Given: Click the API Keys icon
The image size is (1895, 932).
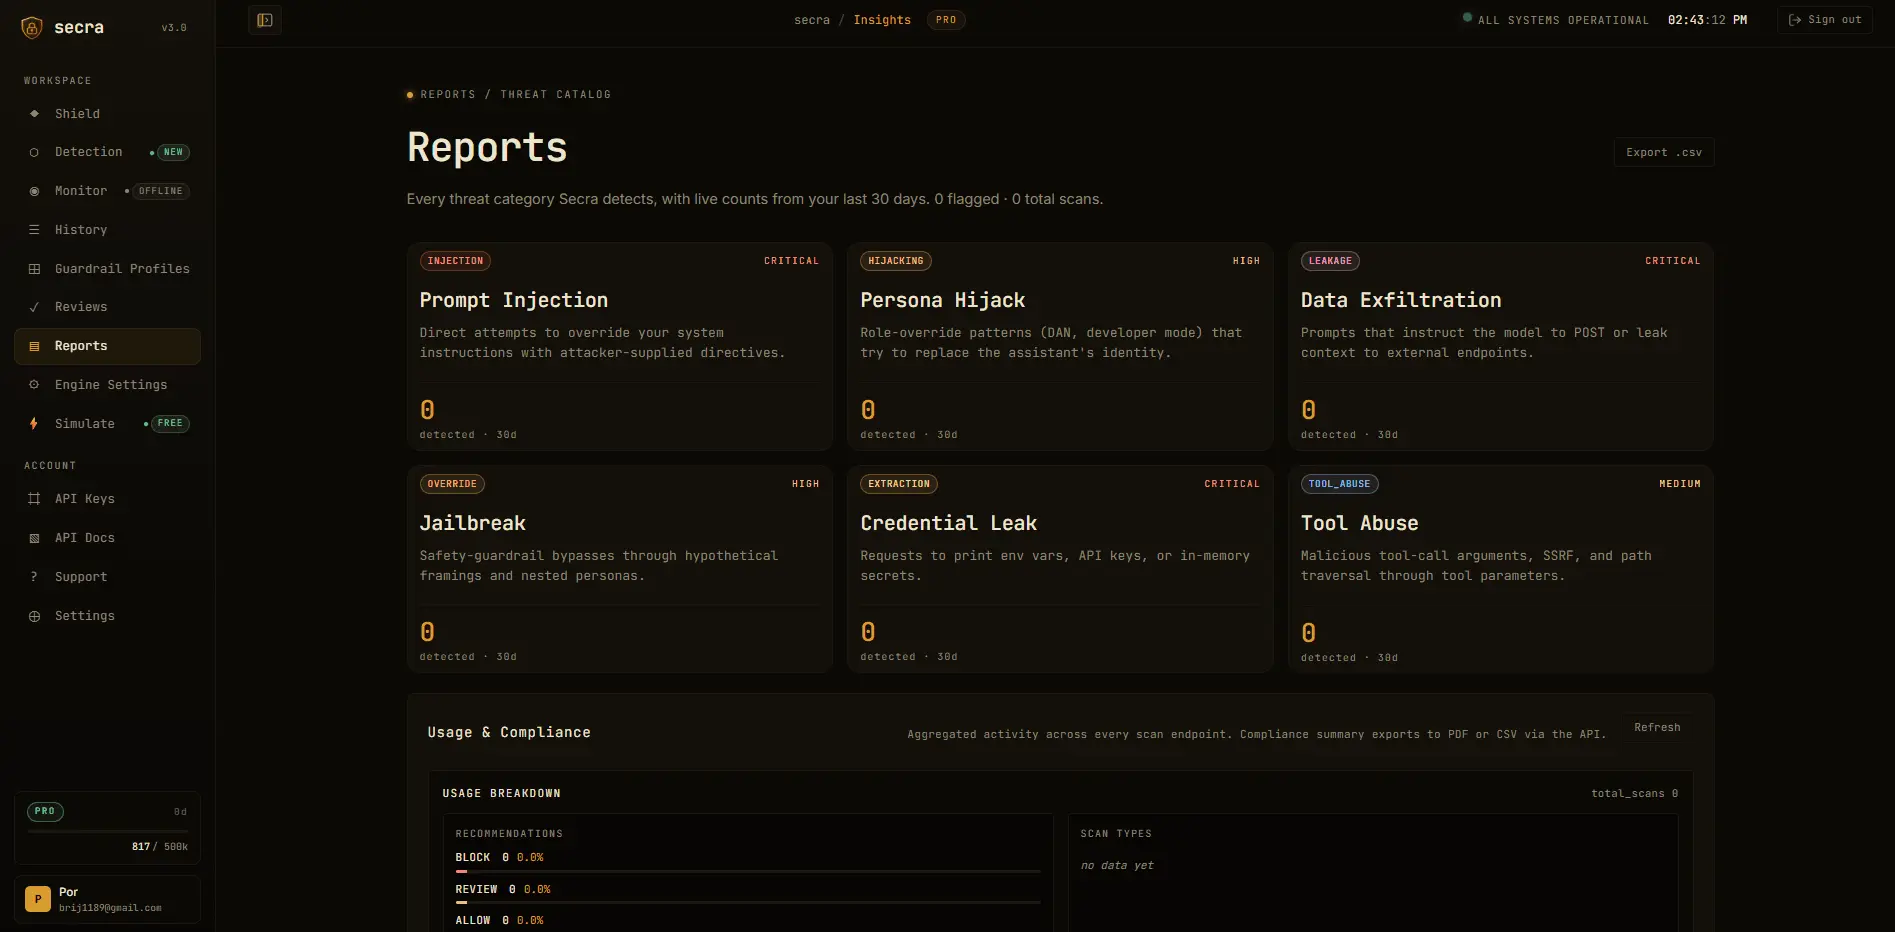Looking at the screenshot, I should tap(34, 499).
